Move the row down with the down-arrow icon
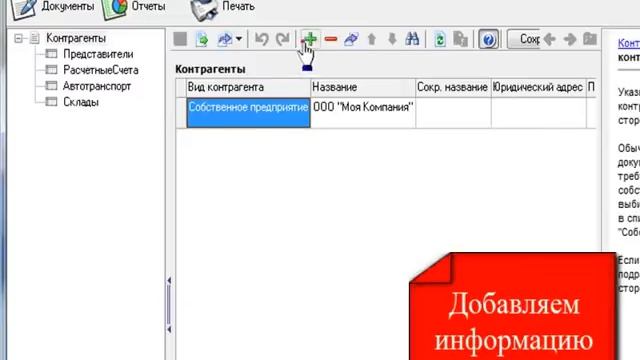The width and height of the screenshot is (640, 360). [392, 39]
